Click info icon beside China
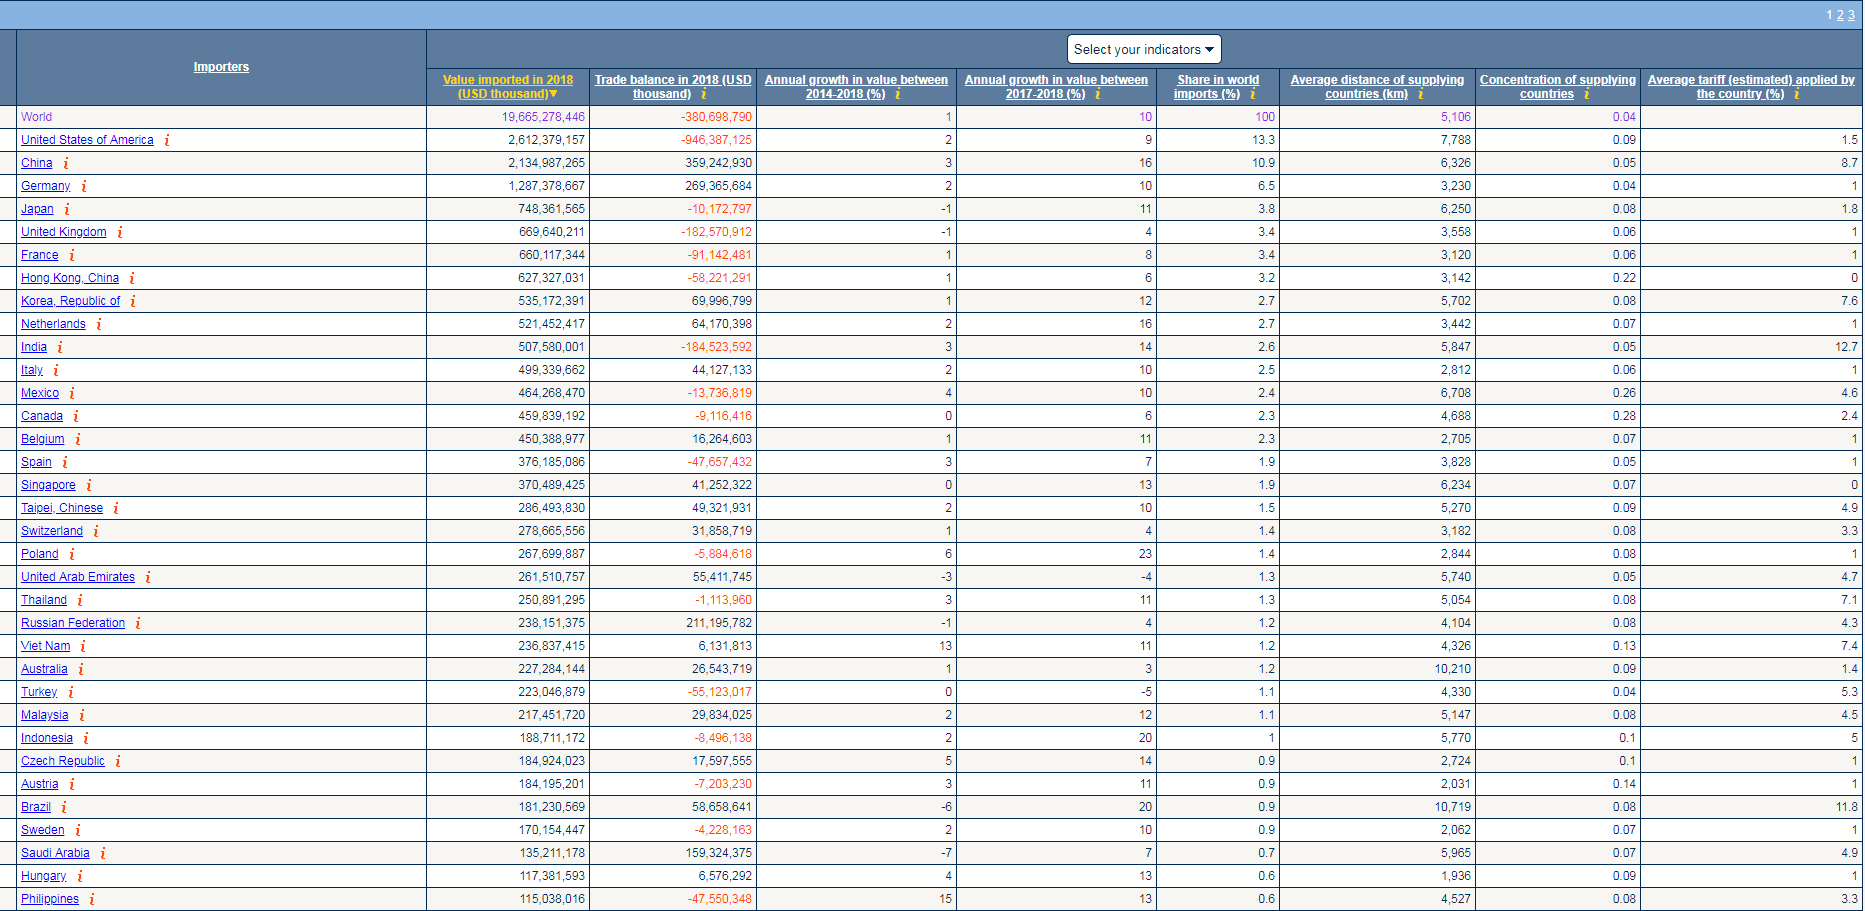Viewport: 1865px width, 911px height. [66, 163]
